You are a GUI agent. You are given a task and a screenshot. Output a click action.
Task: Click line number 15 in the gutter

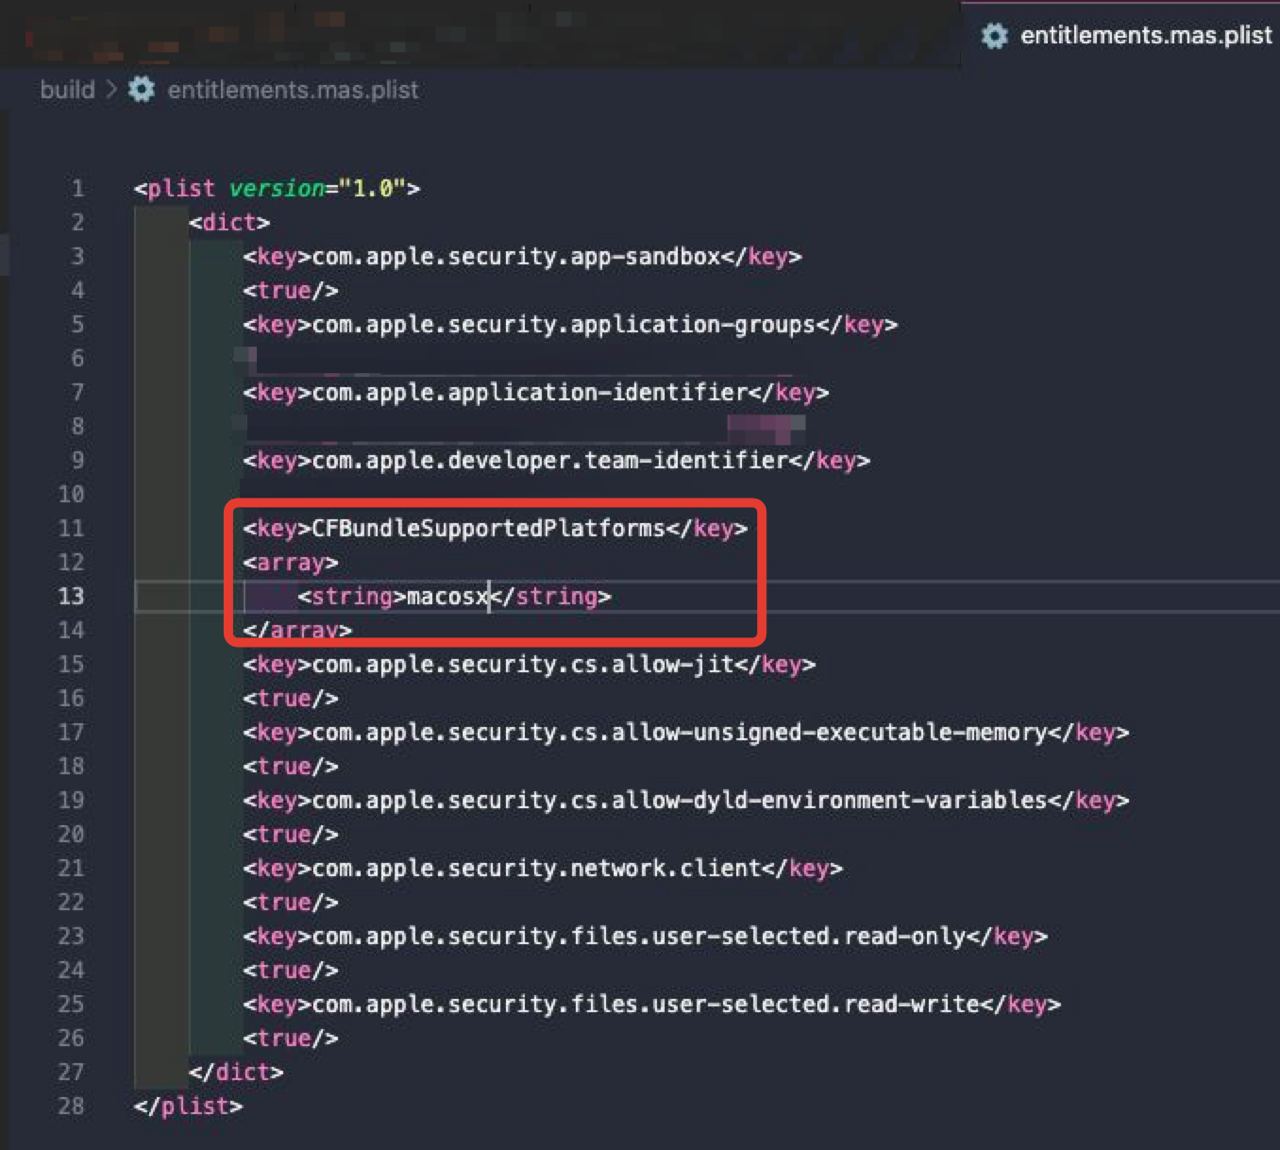point(71,664)
